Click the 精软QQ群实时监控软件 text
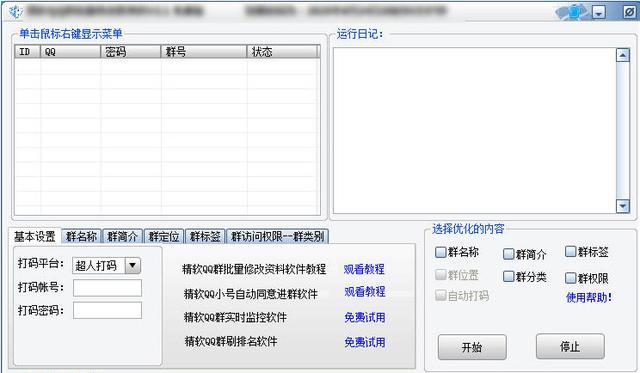 pos(235,317)
